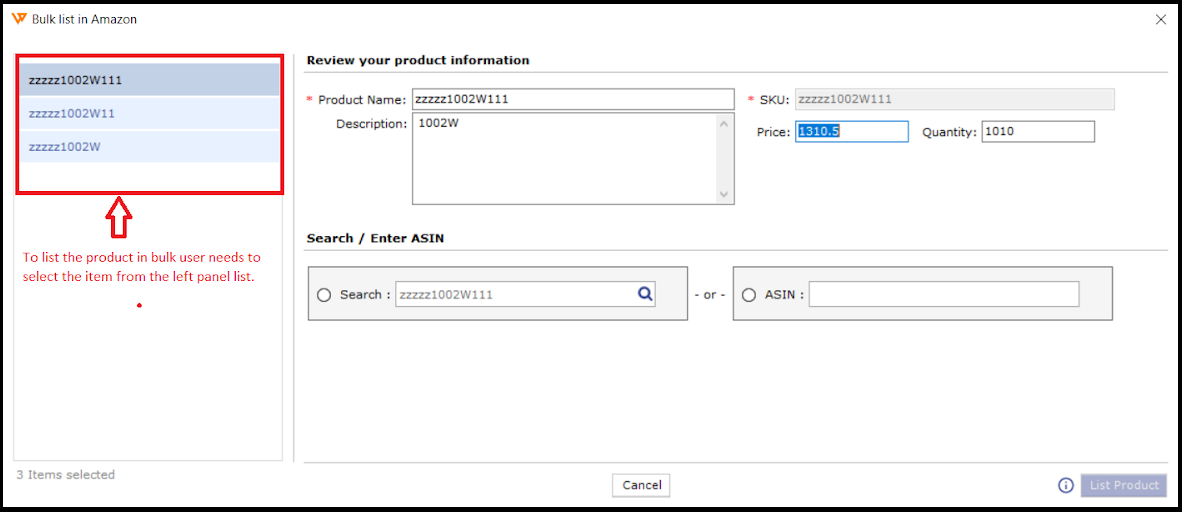Click the search magnifier icon

(x=645, y=294)
